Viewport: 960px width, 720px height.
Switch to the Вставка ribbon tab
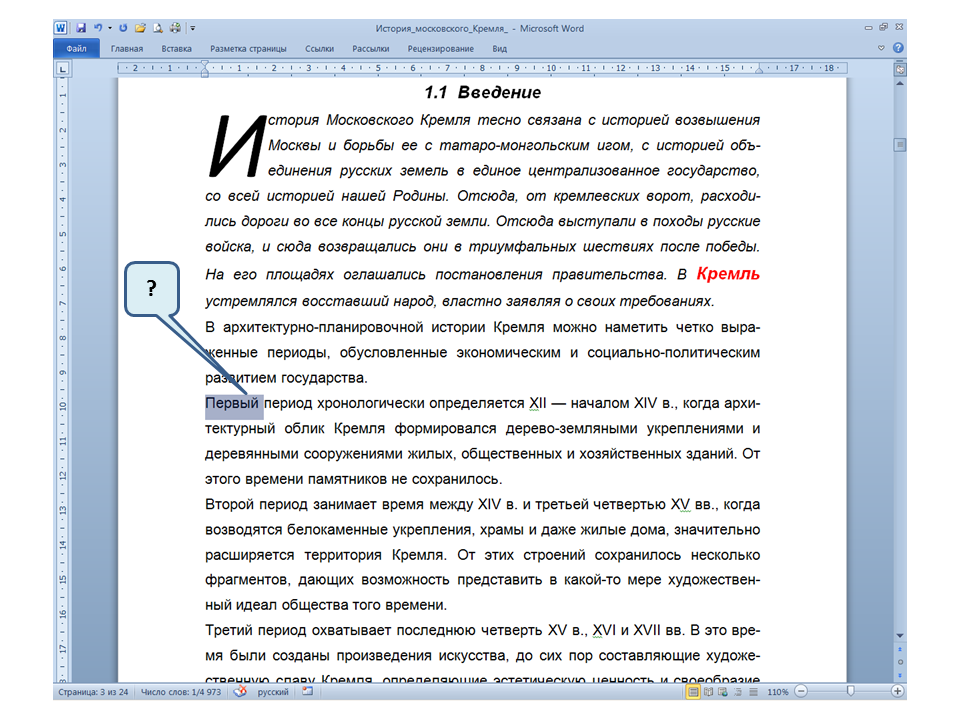click(x=176, y=48)
